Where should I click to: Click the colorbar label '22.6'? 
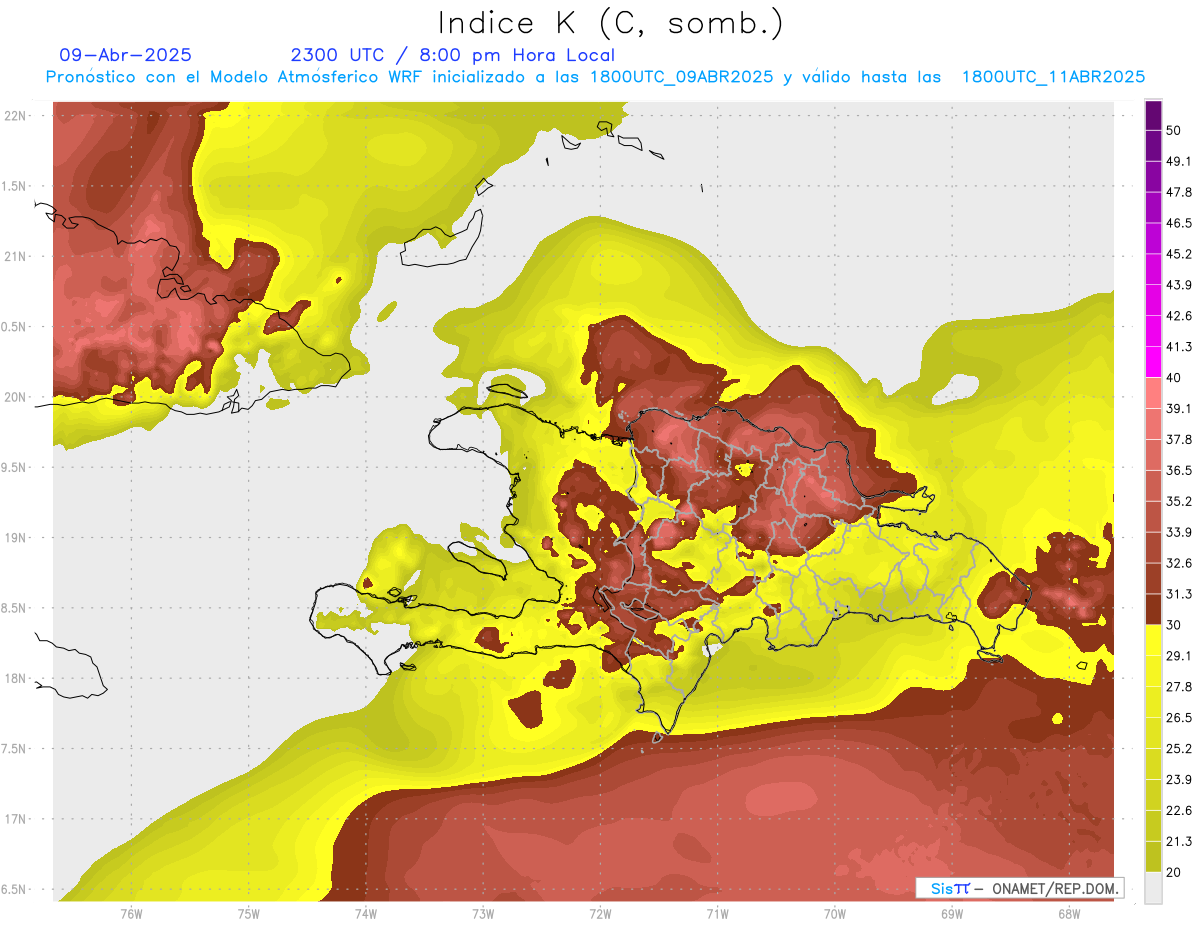(1179, 810)
